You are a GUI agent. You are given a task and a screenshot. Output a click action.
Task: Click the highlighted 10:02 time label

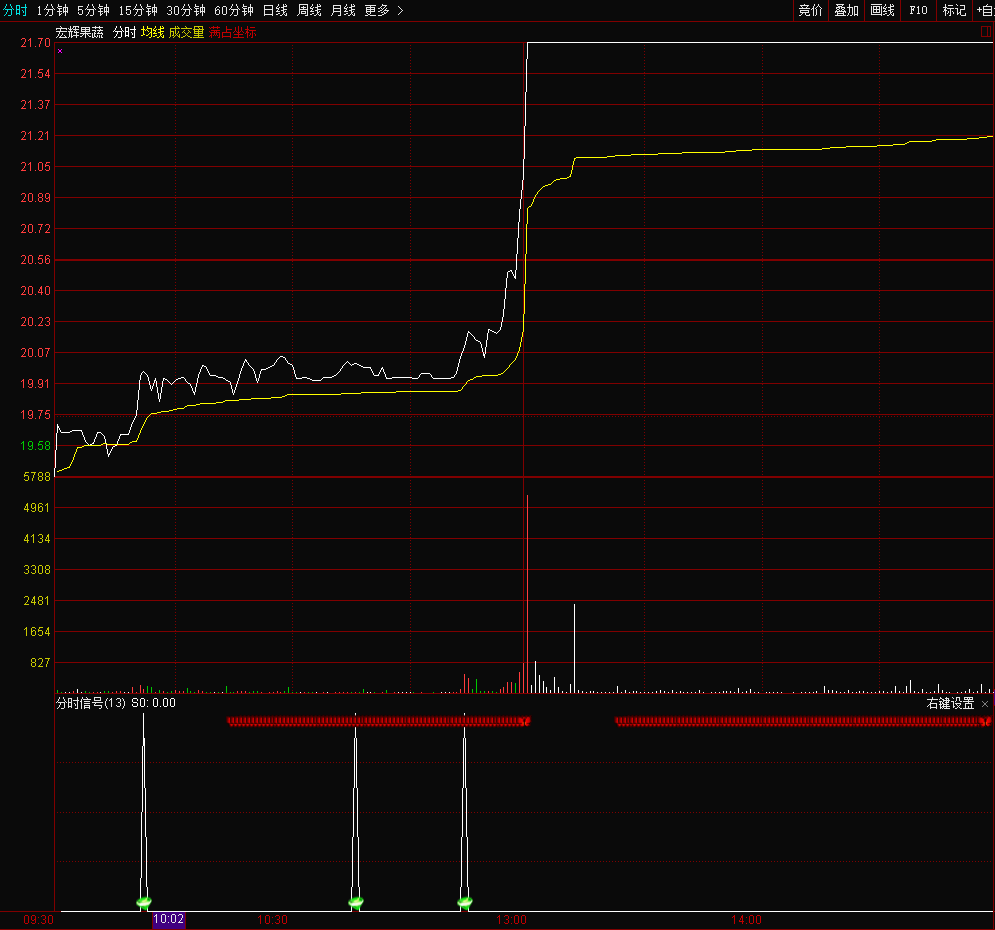(x=169, y=919)
